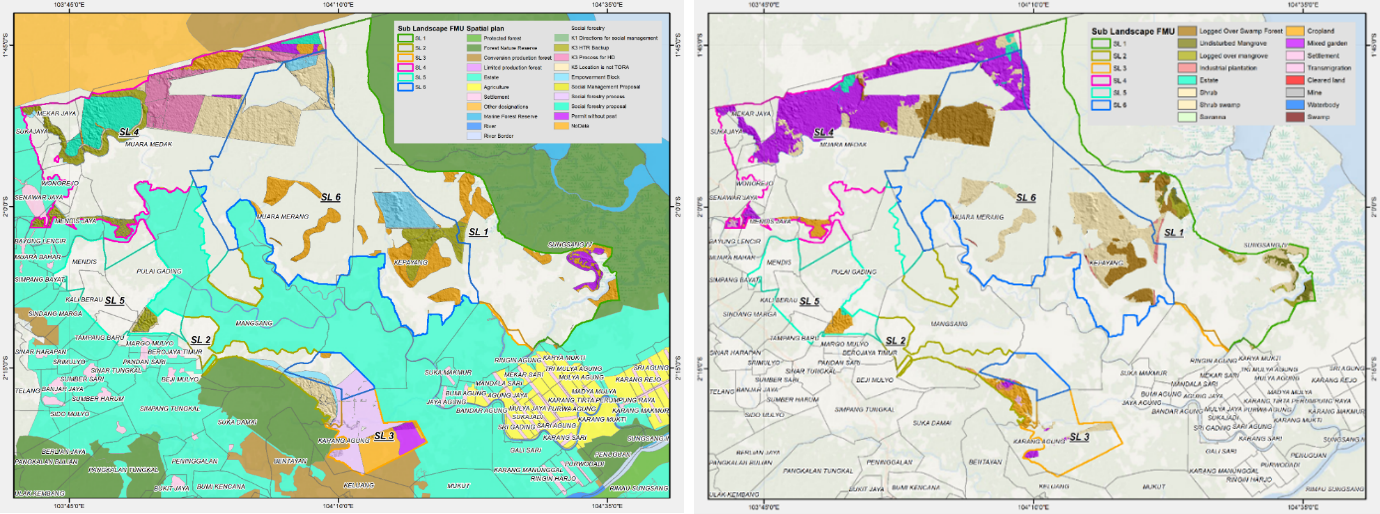Select the Swamp legend swatch in land cover legend
The image size is (1380, 514).
pos(1295,117)
